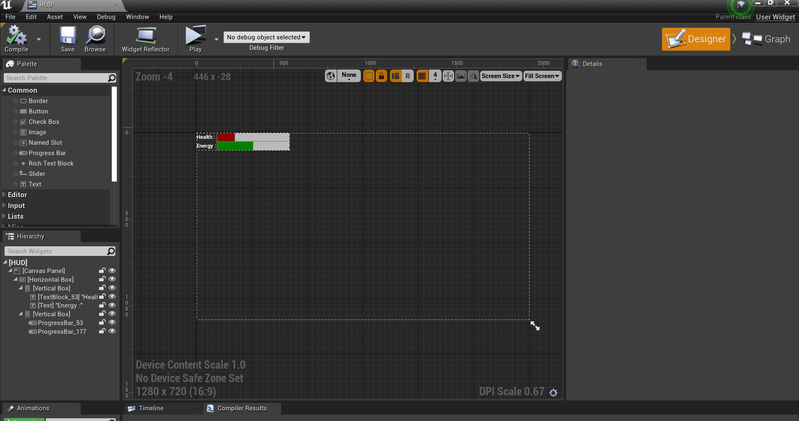Click the landscape image icon in designer toolbar
Image resolution: width=799 pixels, height=421 pixels.
click(x=461, y=76)
